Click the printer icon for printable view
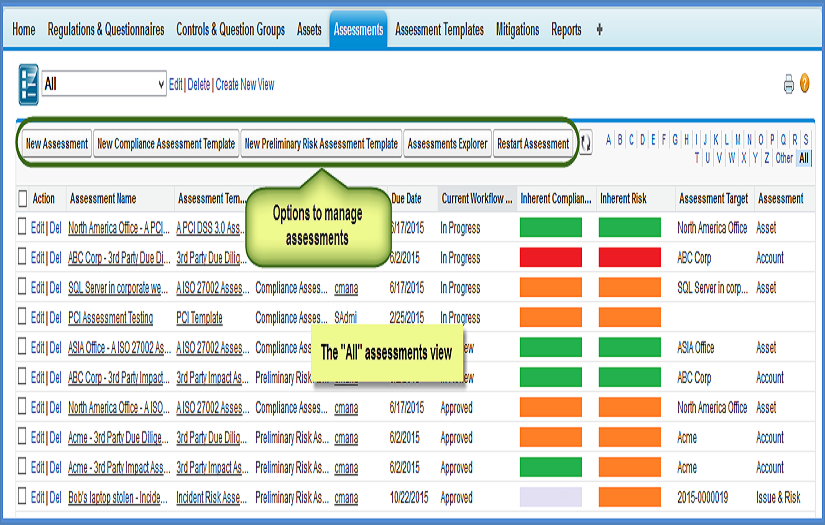 [788, 84]
